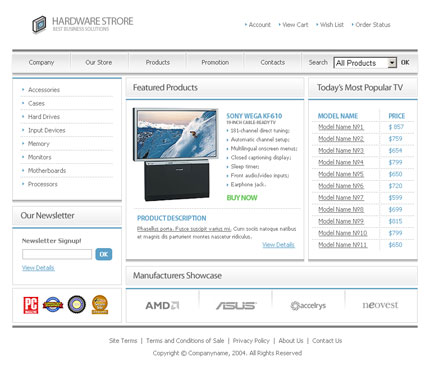Submit newsletter signup with OK button

(104, 254)
